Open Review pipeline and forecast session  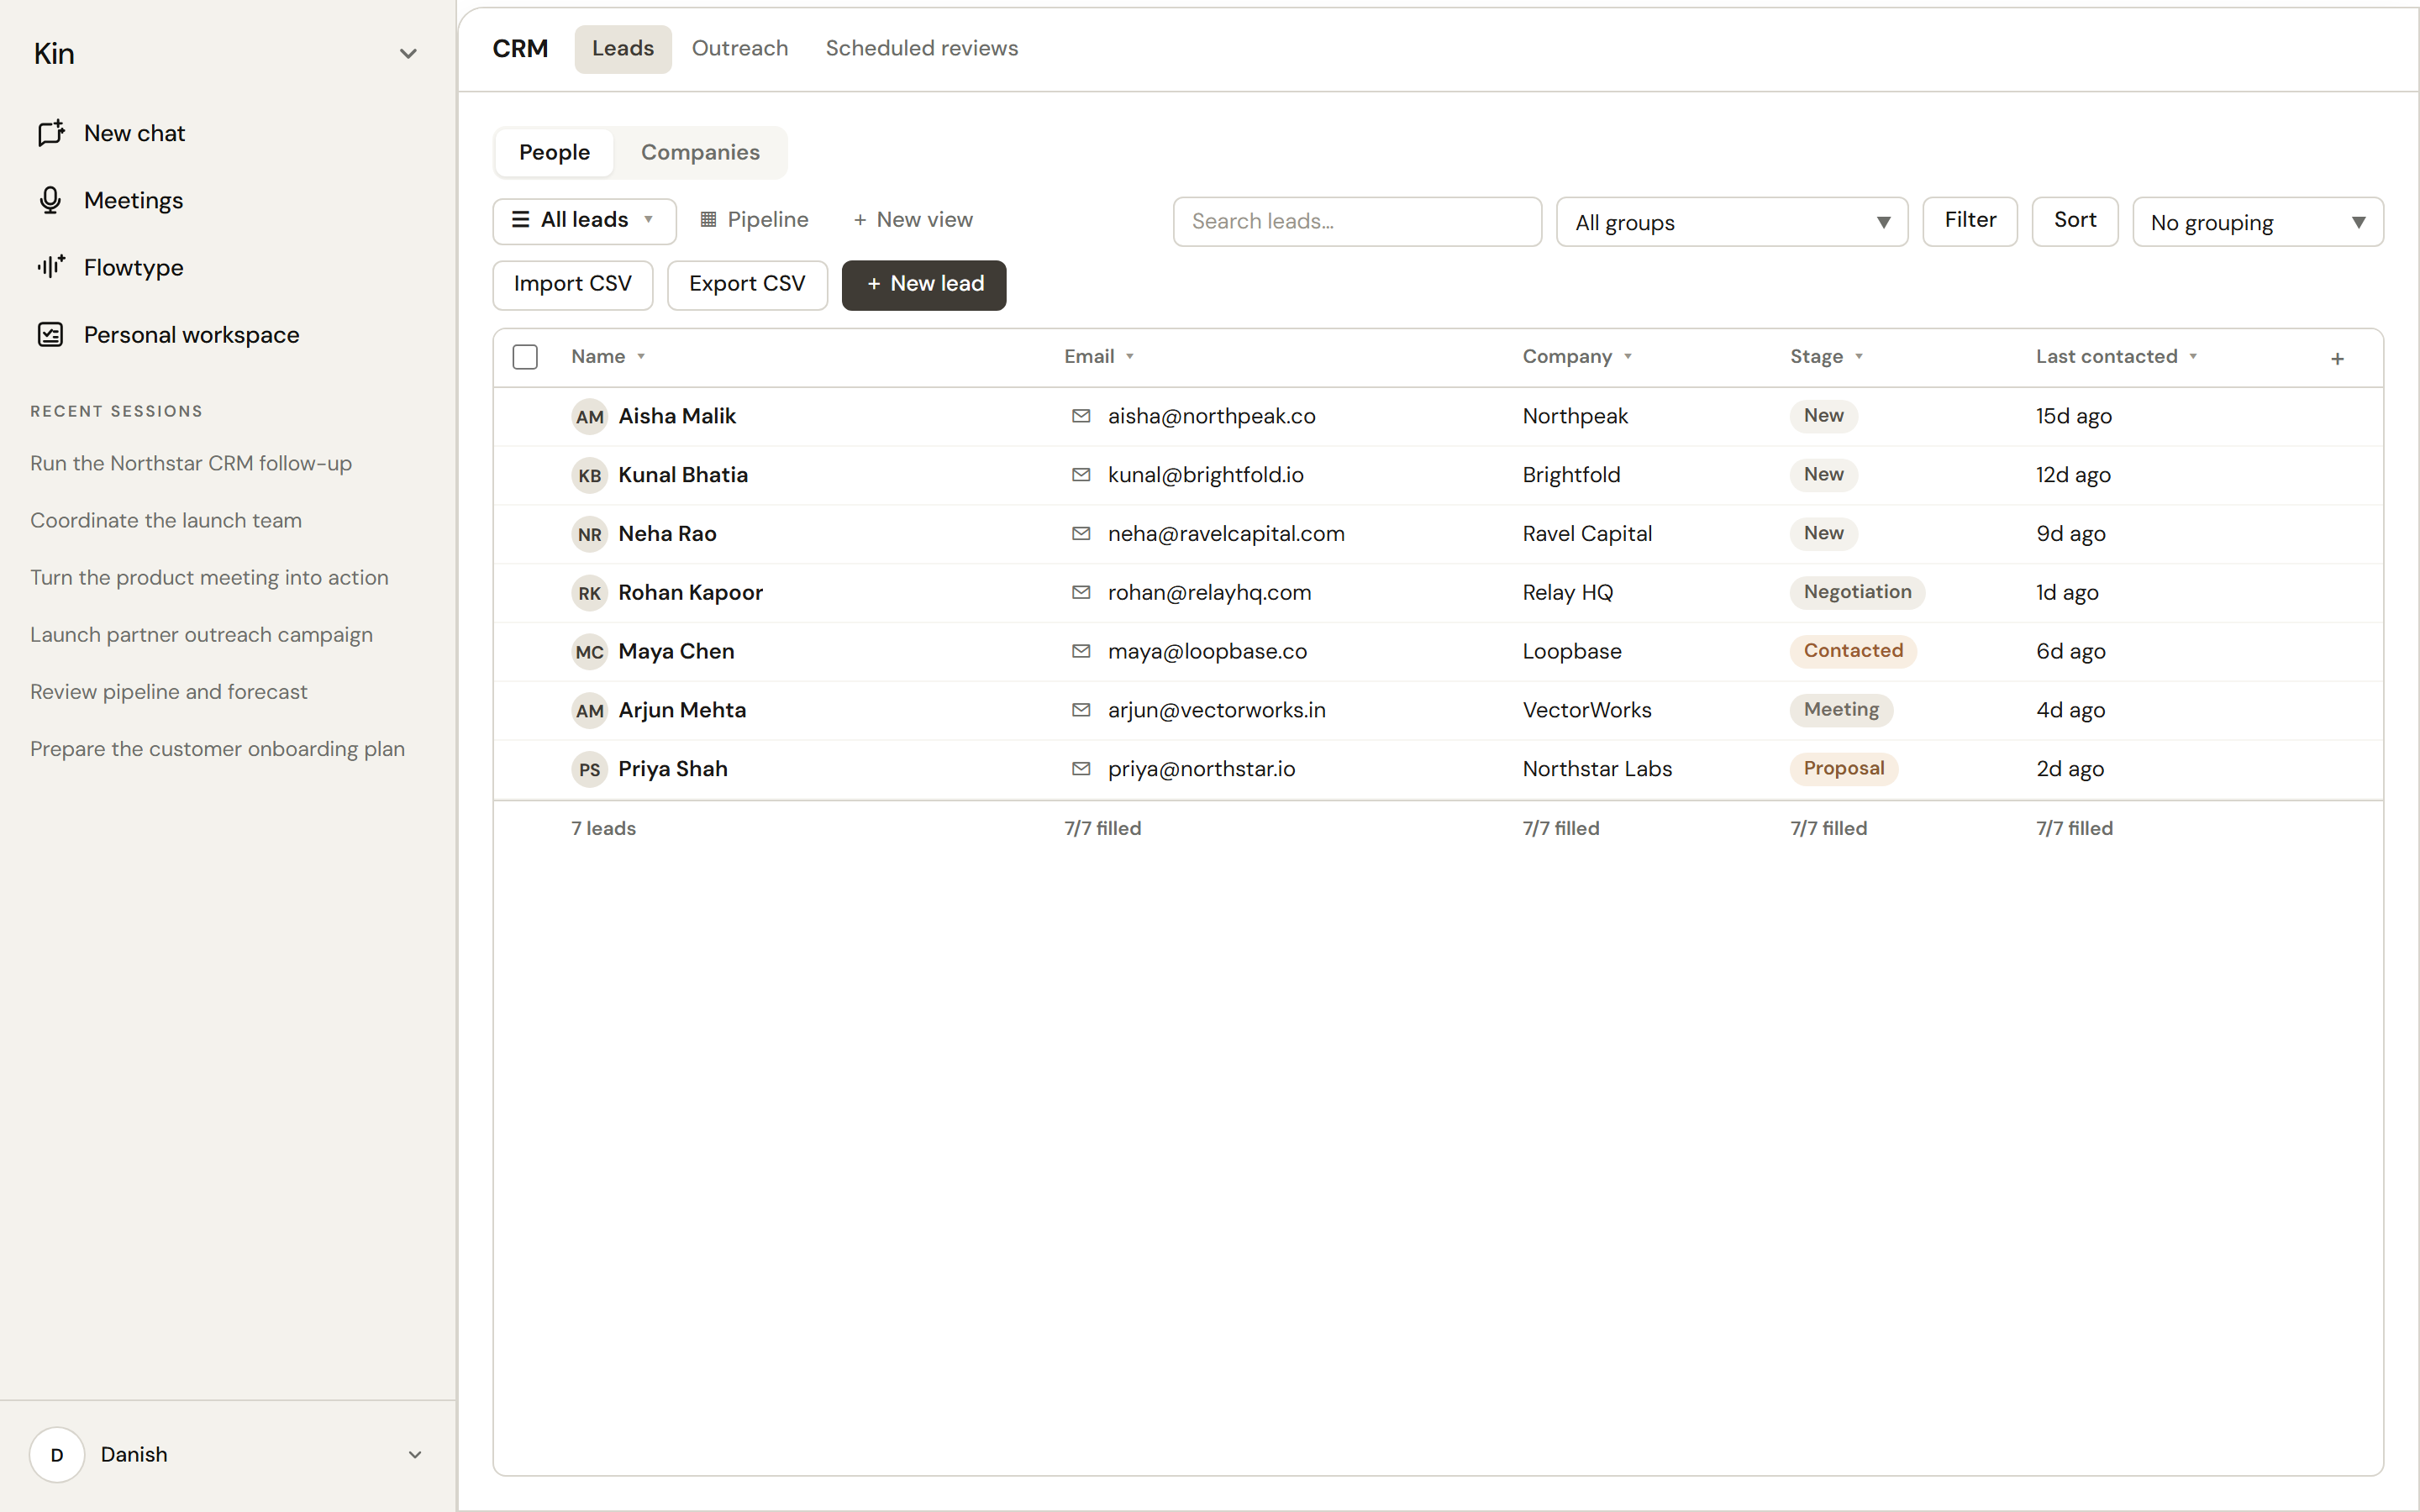169,692
